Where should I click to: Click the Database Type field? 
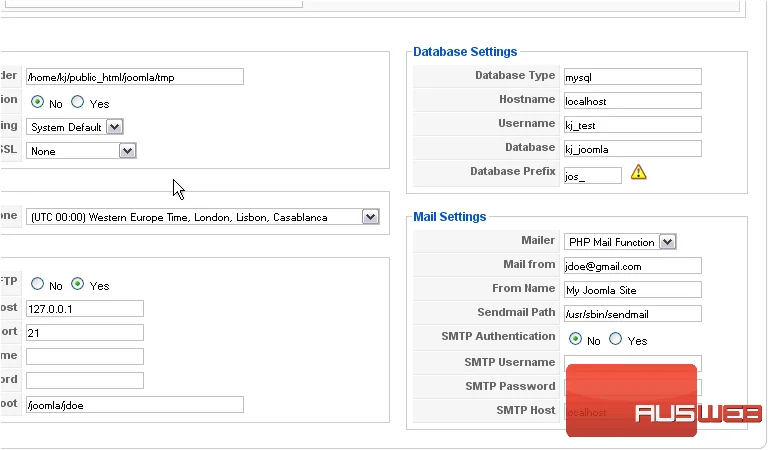pyautogui.click(x=632, y=77)
